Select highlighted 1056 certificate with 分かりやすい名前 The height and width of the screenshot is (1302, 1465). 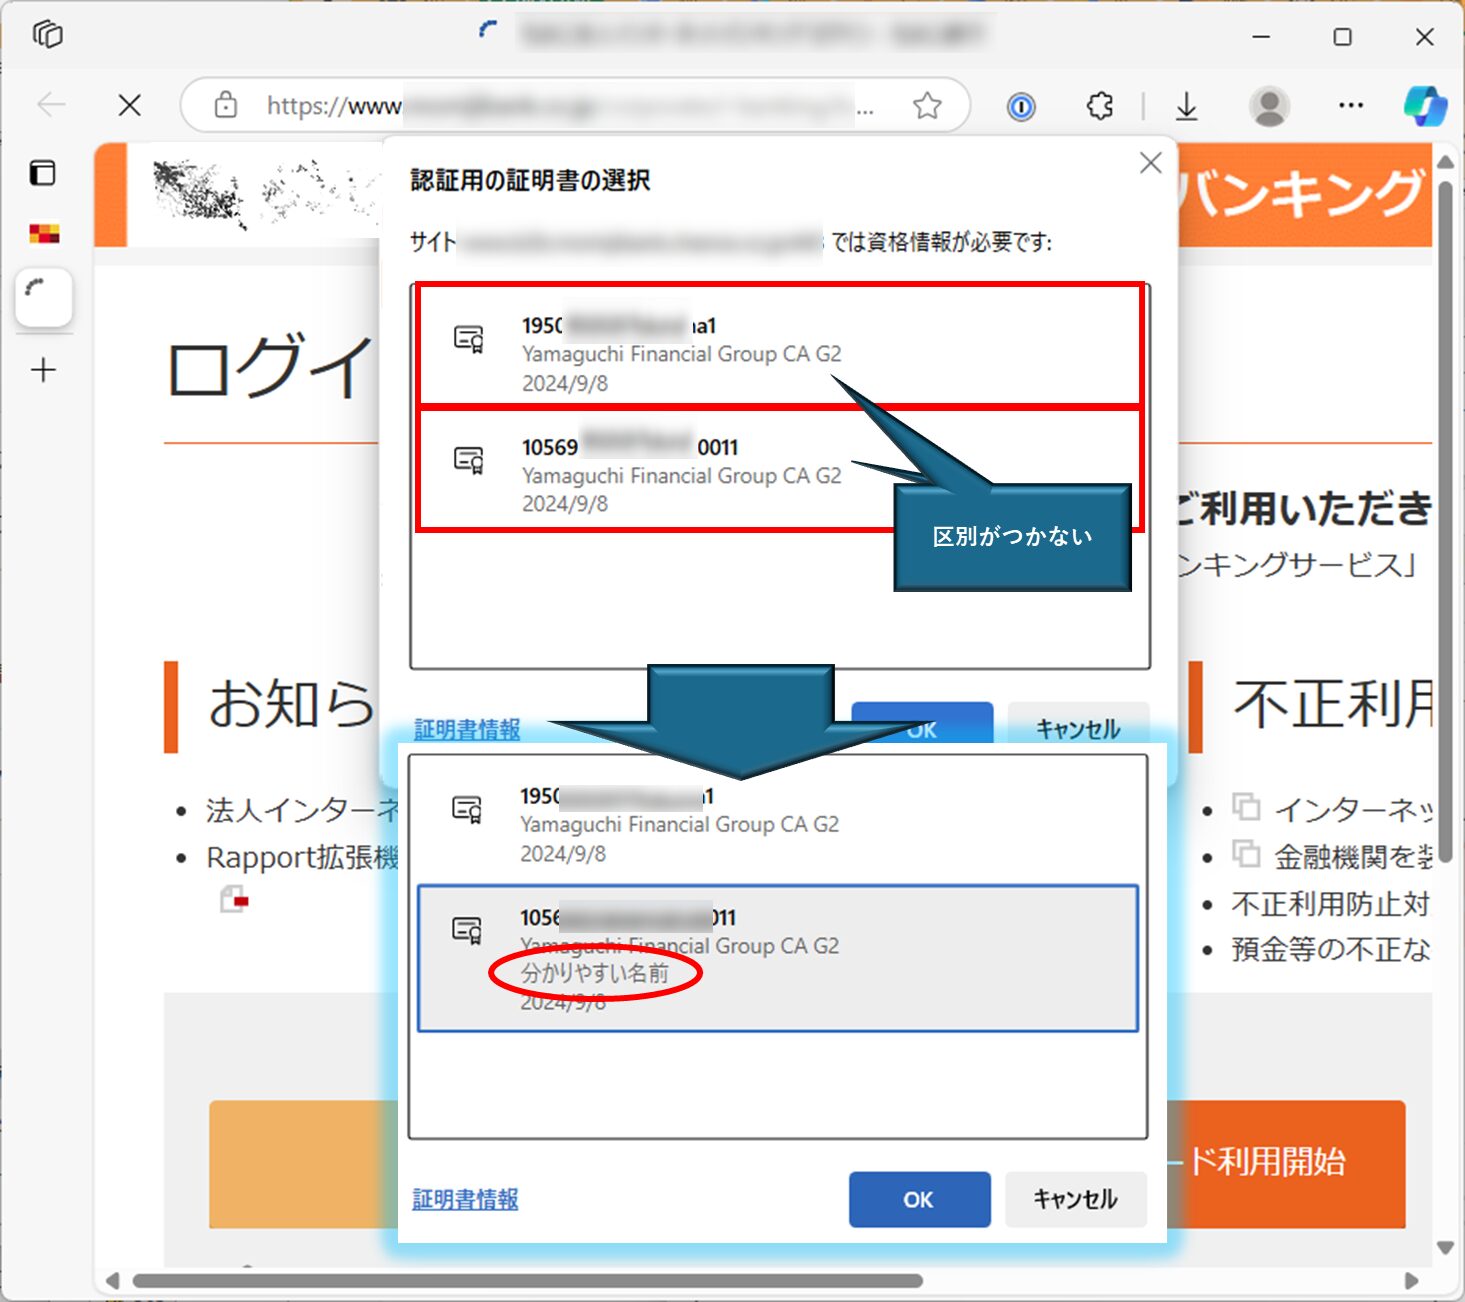[x=778, y=958]
